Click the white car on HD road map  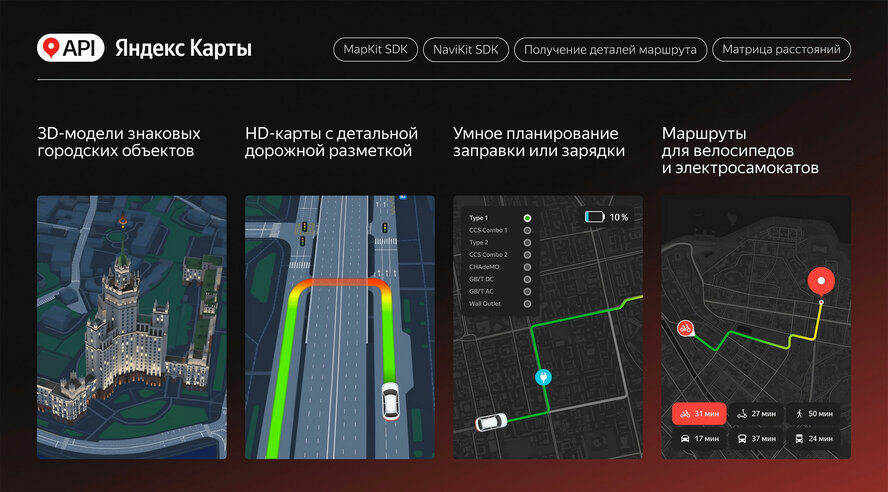point(390,401)
